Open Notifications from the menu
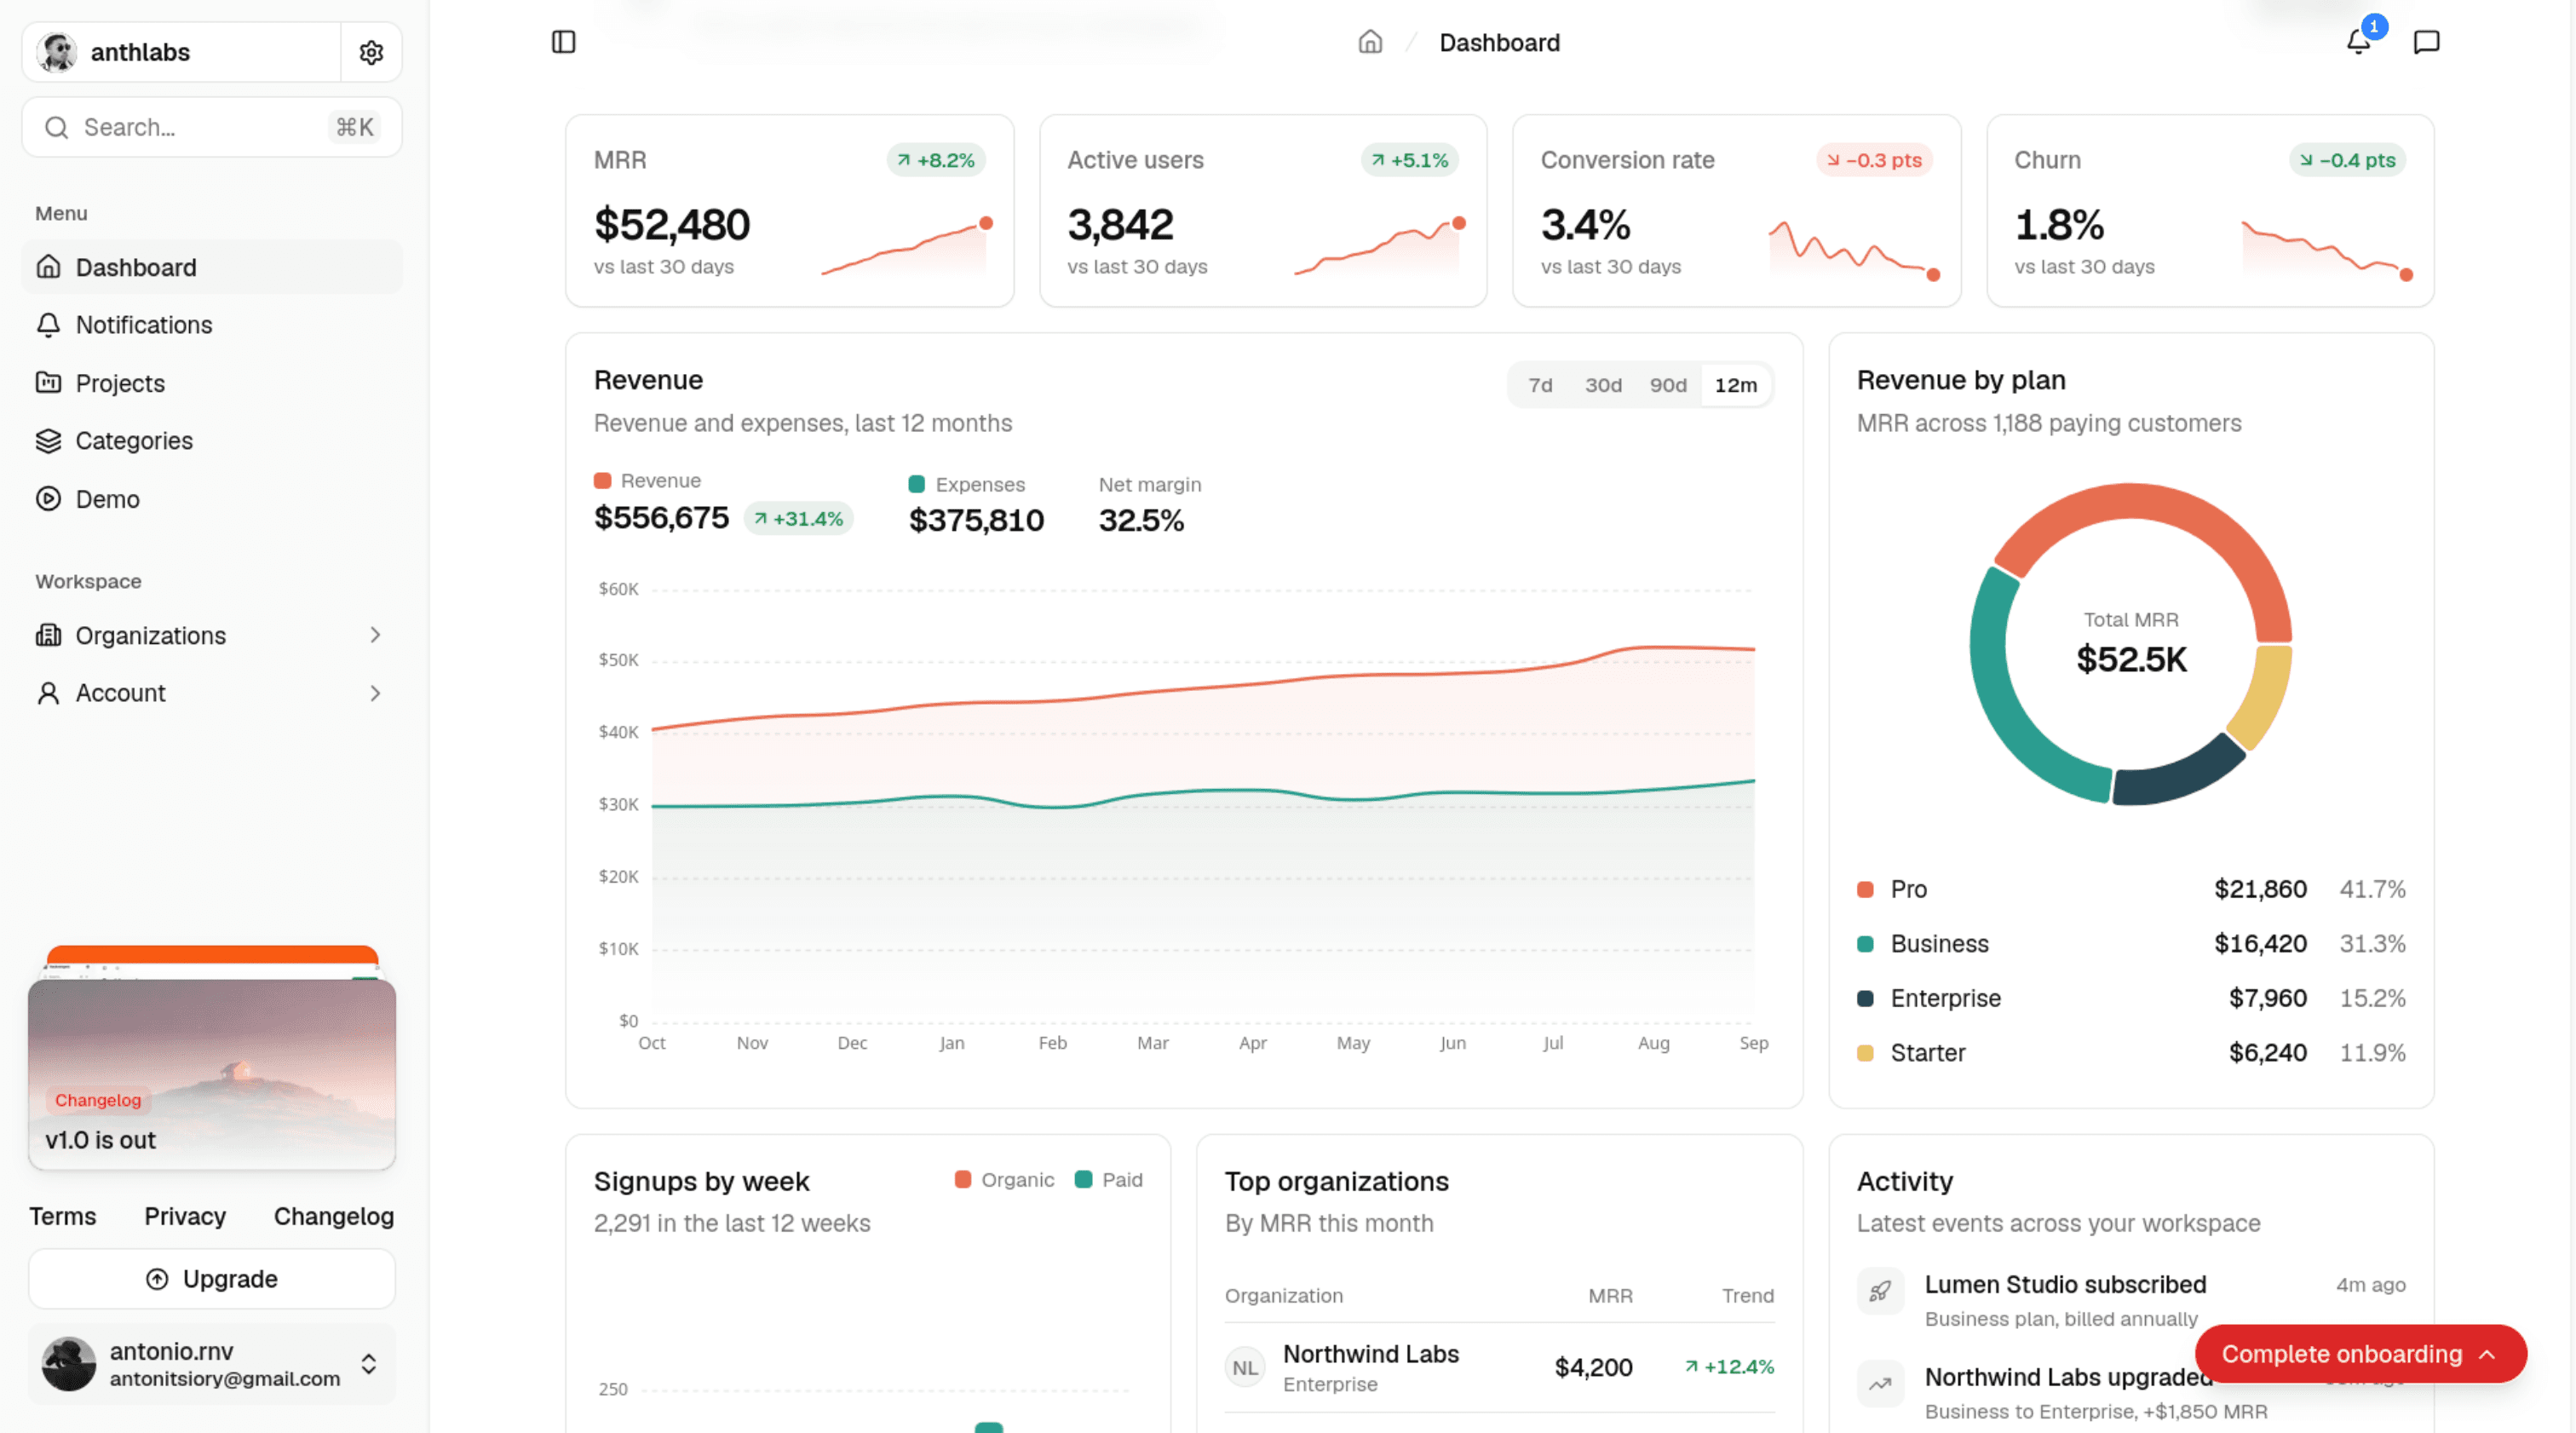 (212, 325)
